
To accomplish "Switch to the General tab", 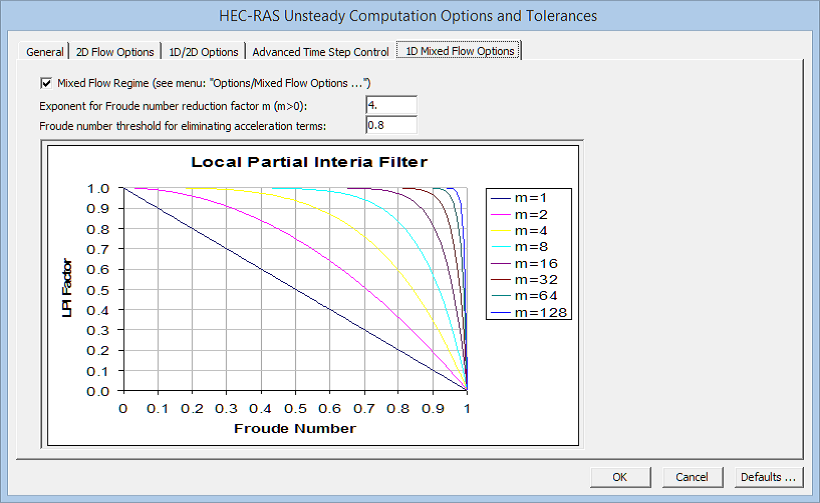I will [44, 52].
